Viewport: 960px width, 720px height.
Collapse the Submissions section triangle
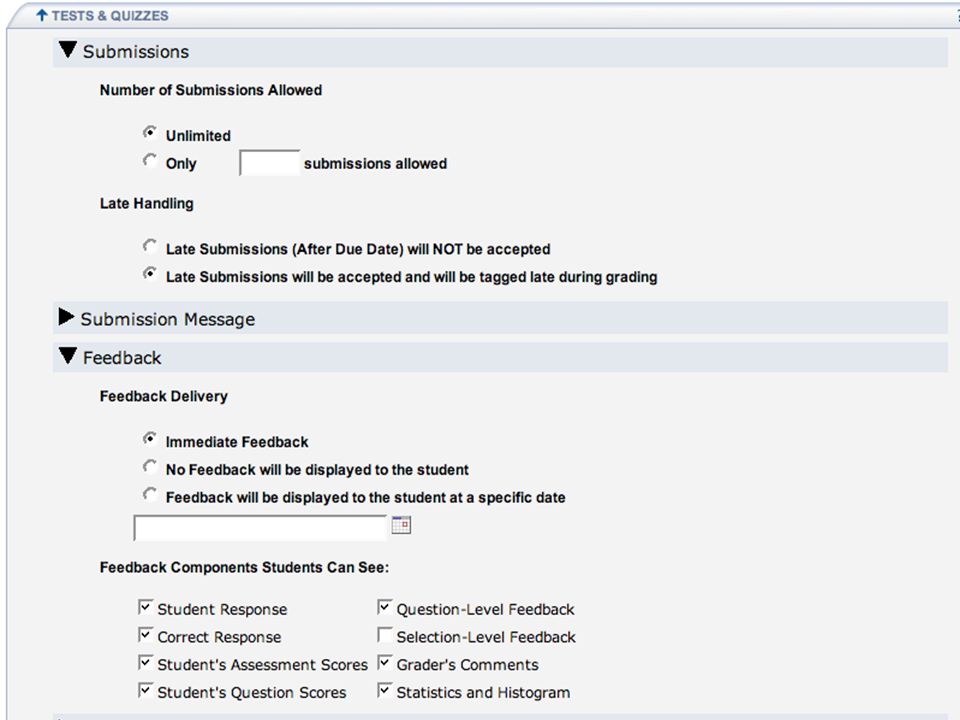coord(67,50)
